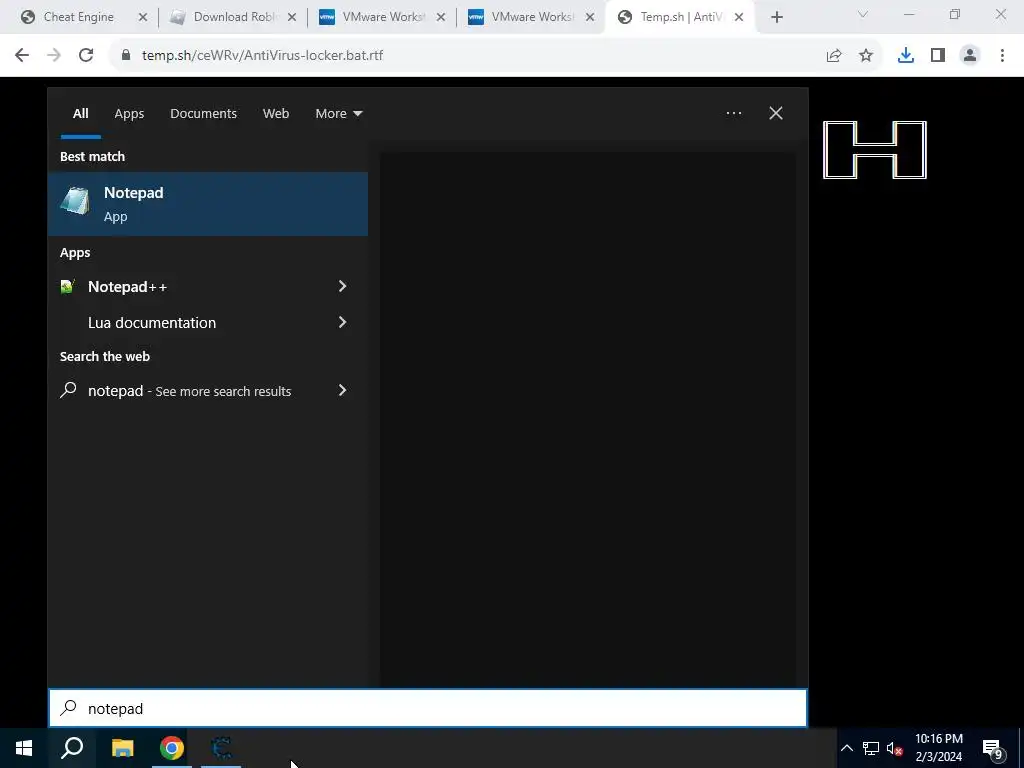Open the Chrome downloads icon
1024x768 pixels.
(905, 56)
